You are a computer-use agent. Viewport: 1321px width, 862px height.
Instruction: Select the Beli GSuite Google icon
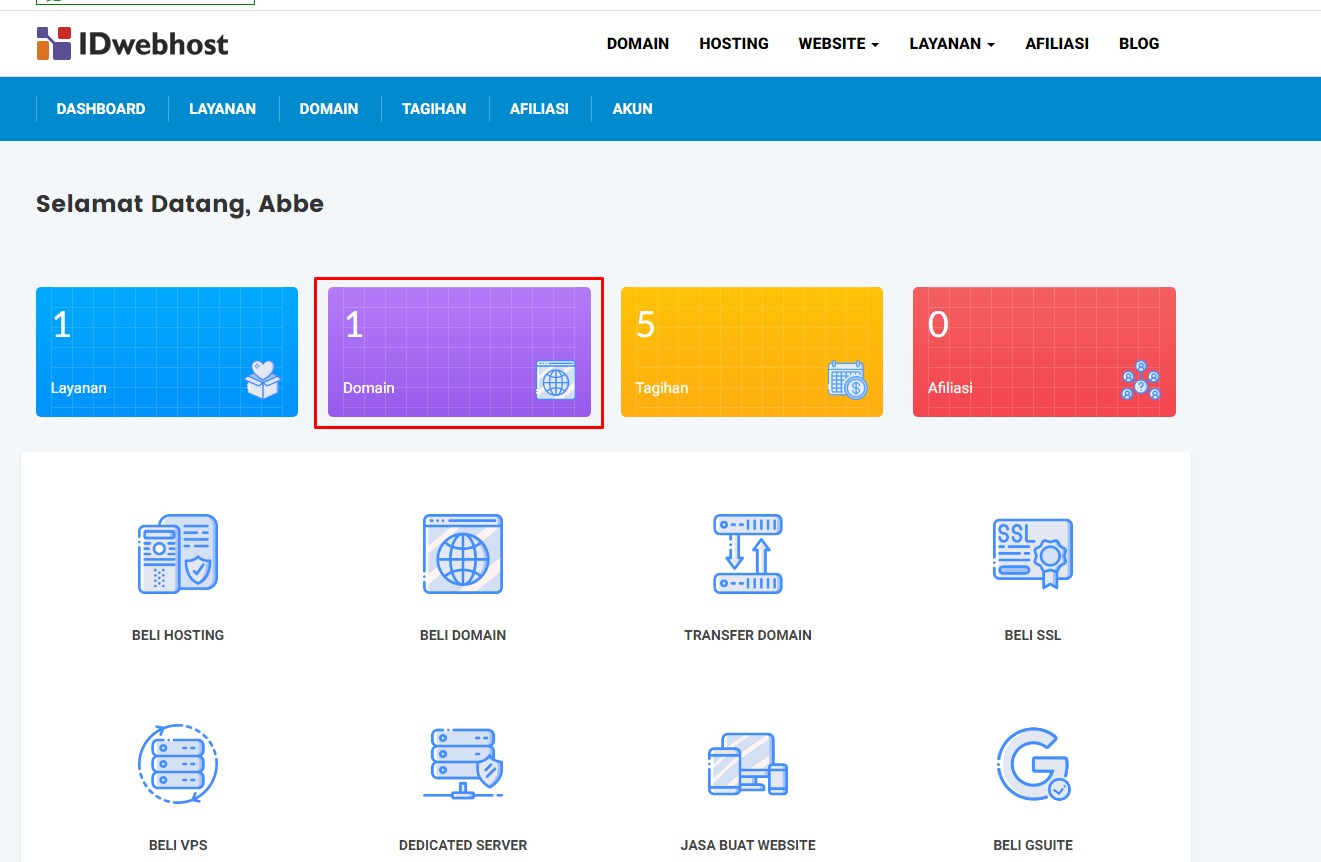pyautogui.click(x=1032, y=763)
